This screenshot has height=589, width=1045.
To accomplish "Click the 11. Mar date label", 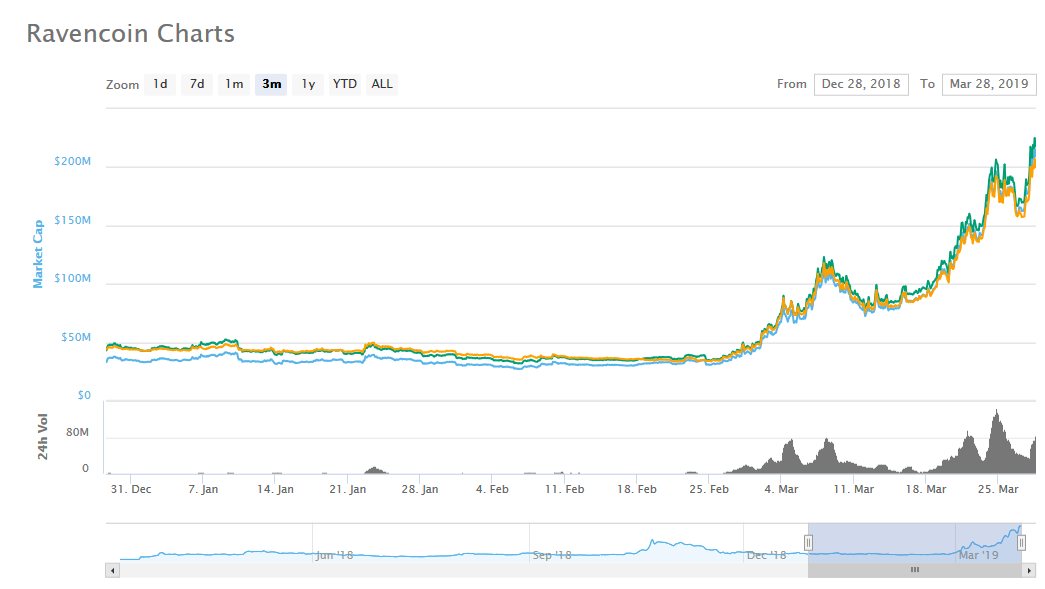I will coord(854,489).
